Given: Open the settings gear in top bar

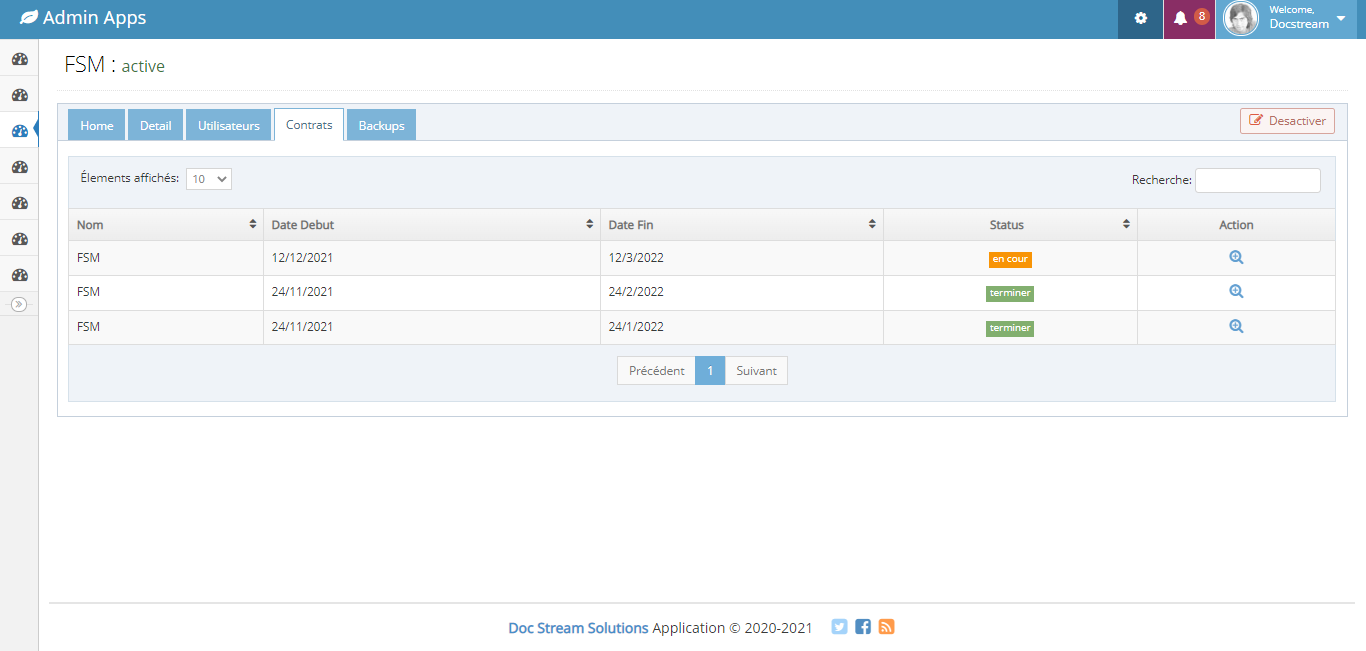Looking at the screenshot, I should tap(1140, 19).
